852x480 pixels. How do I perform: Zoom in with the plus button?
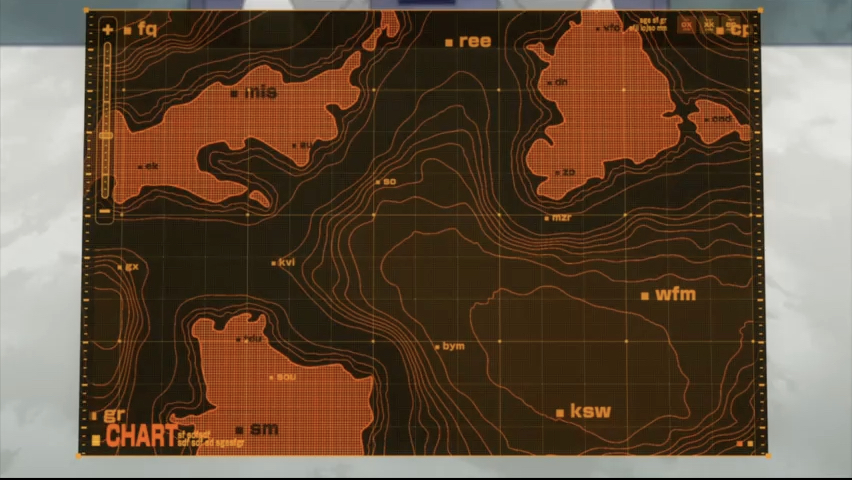[x=107, y=29]
